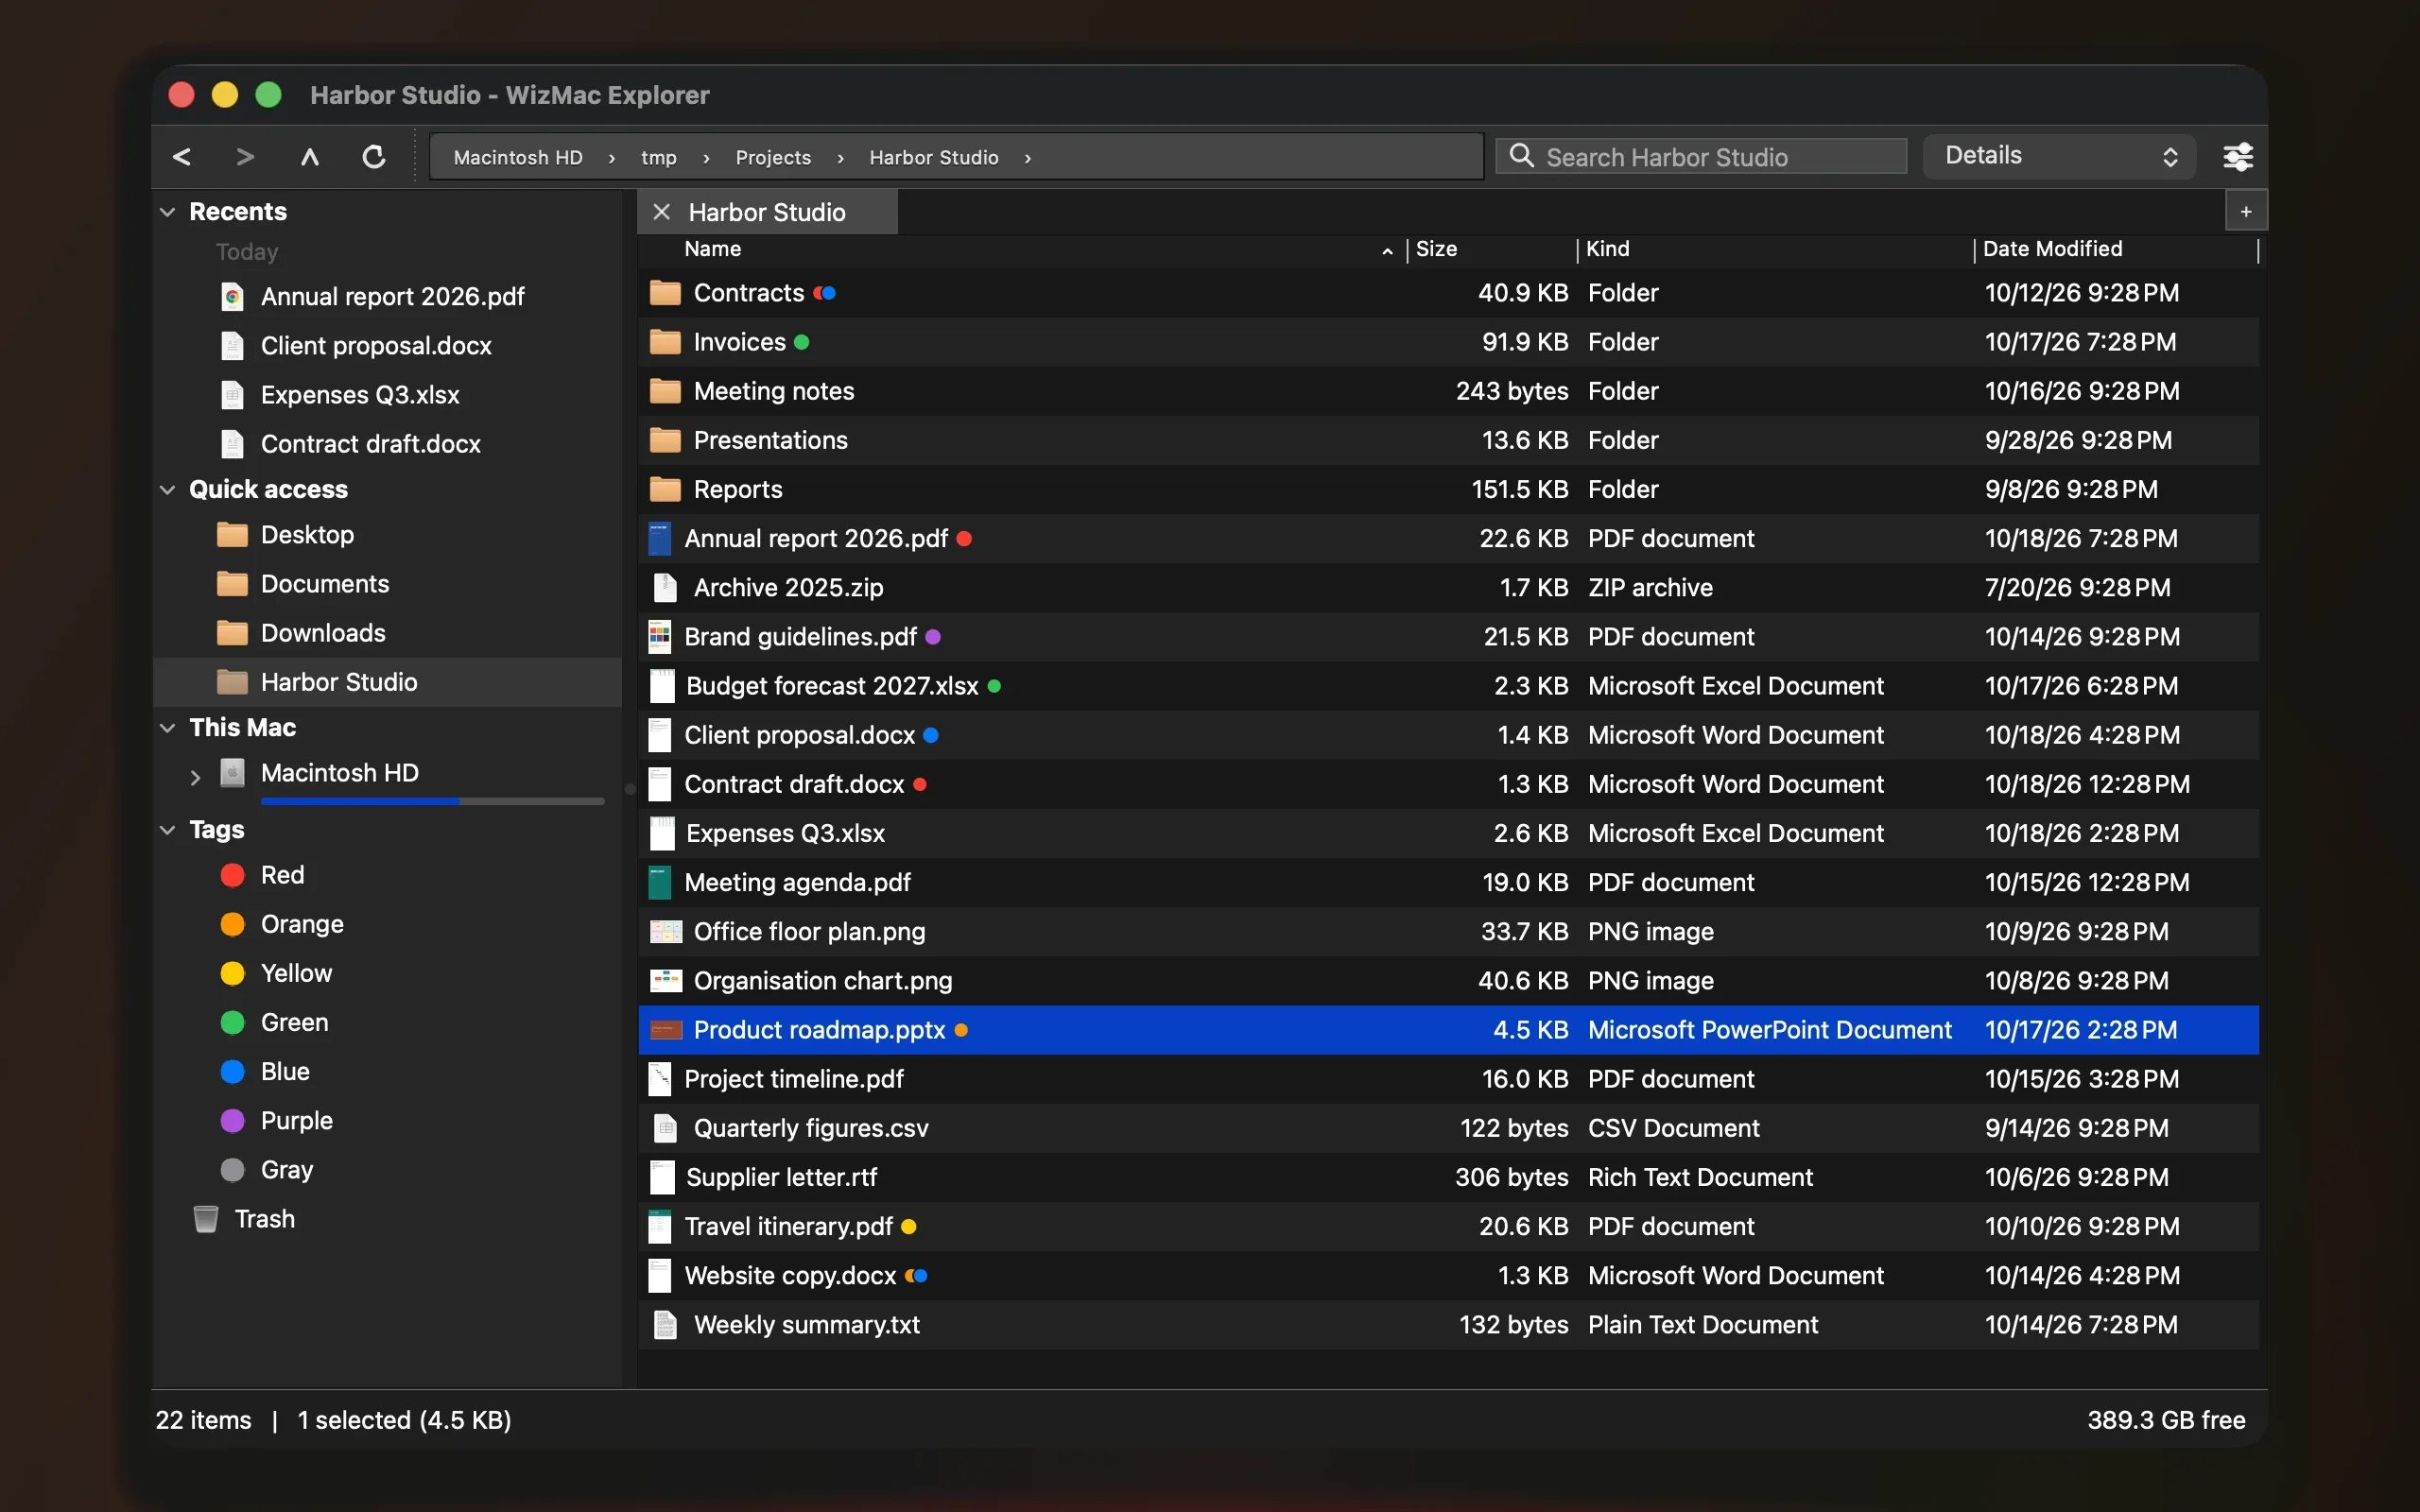Sort by the Size column header
2420x1512 pixels.
click(1492, 249)
